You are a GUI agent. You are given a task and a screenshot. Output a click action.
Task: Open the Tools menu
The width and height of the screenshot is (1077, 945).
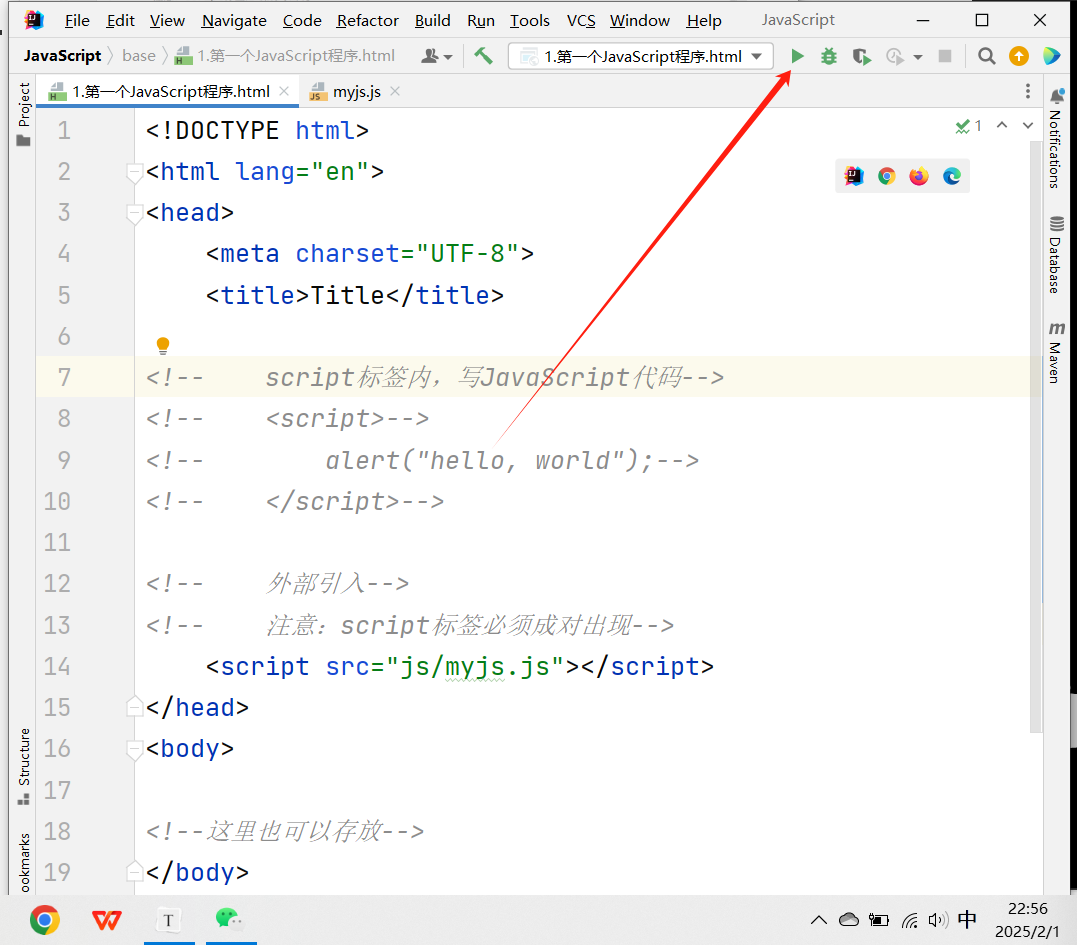(530, 21)
